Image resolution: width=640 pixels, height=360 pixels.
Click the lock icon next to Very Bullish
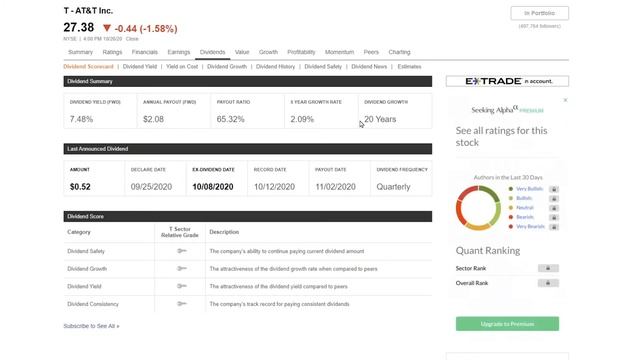(554, 189)
